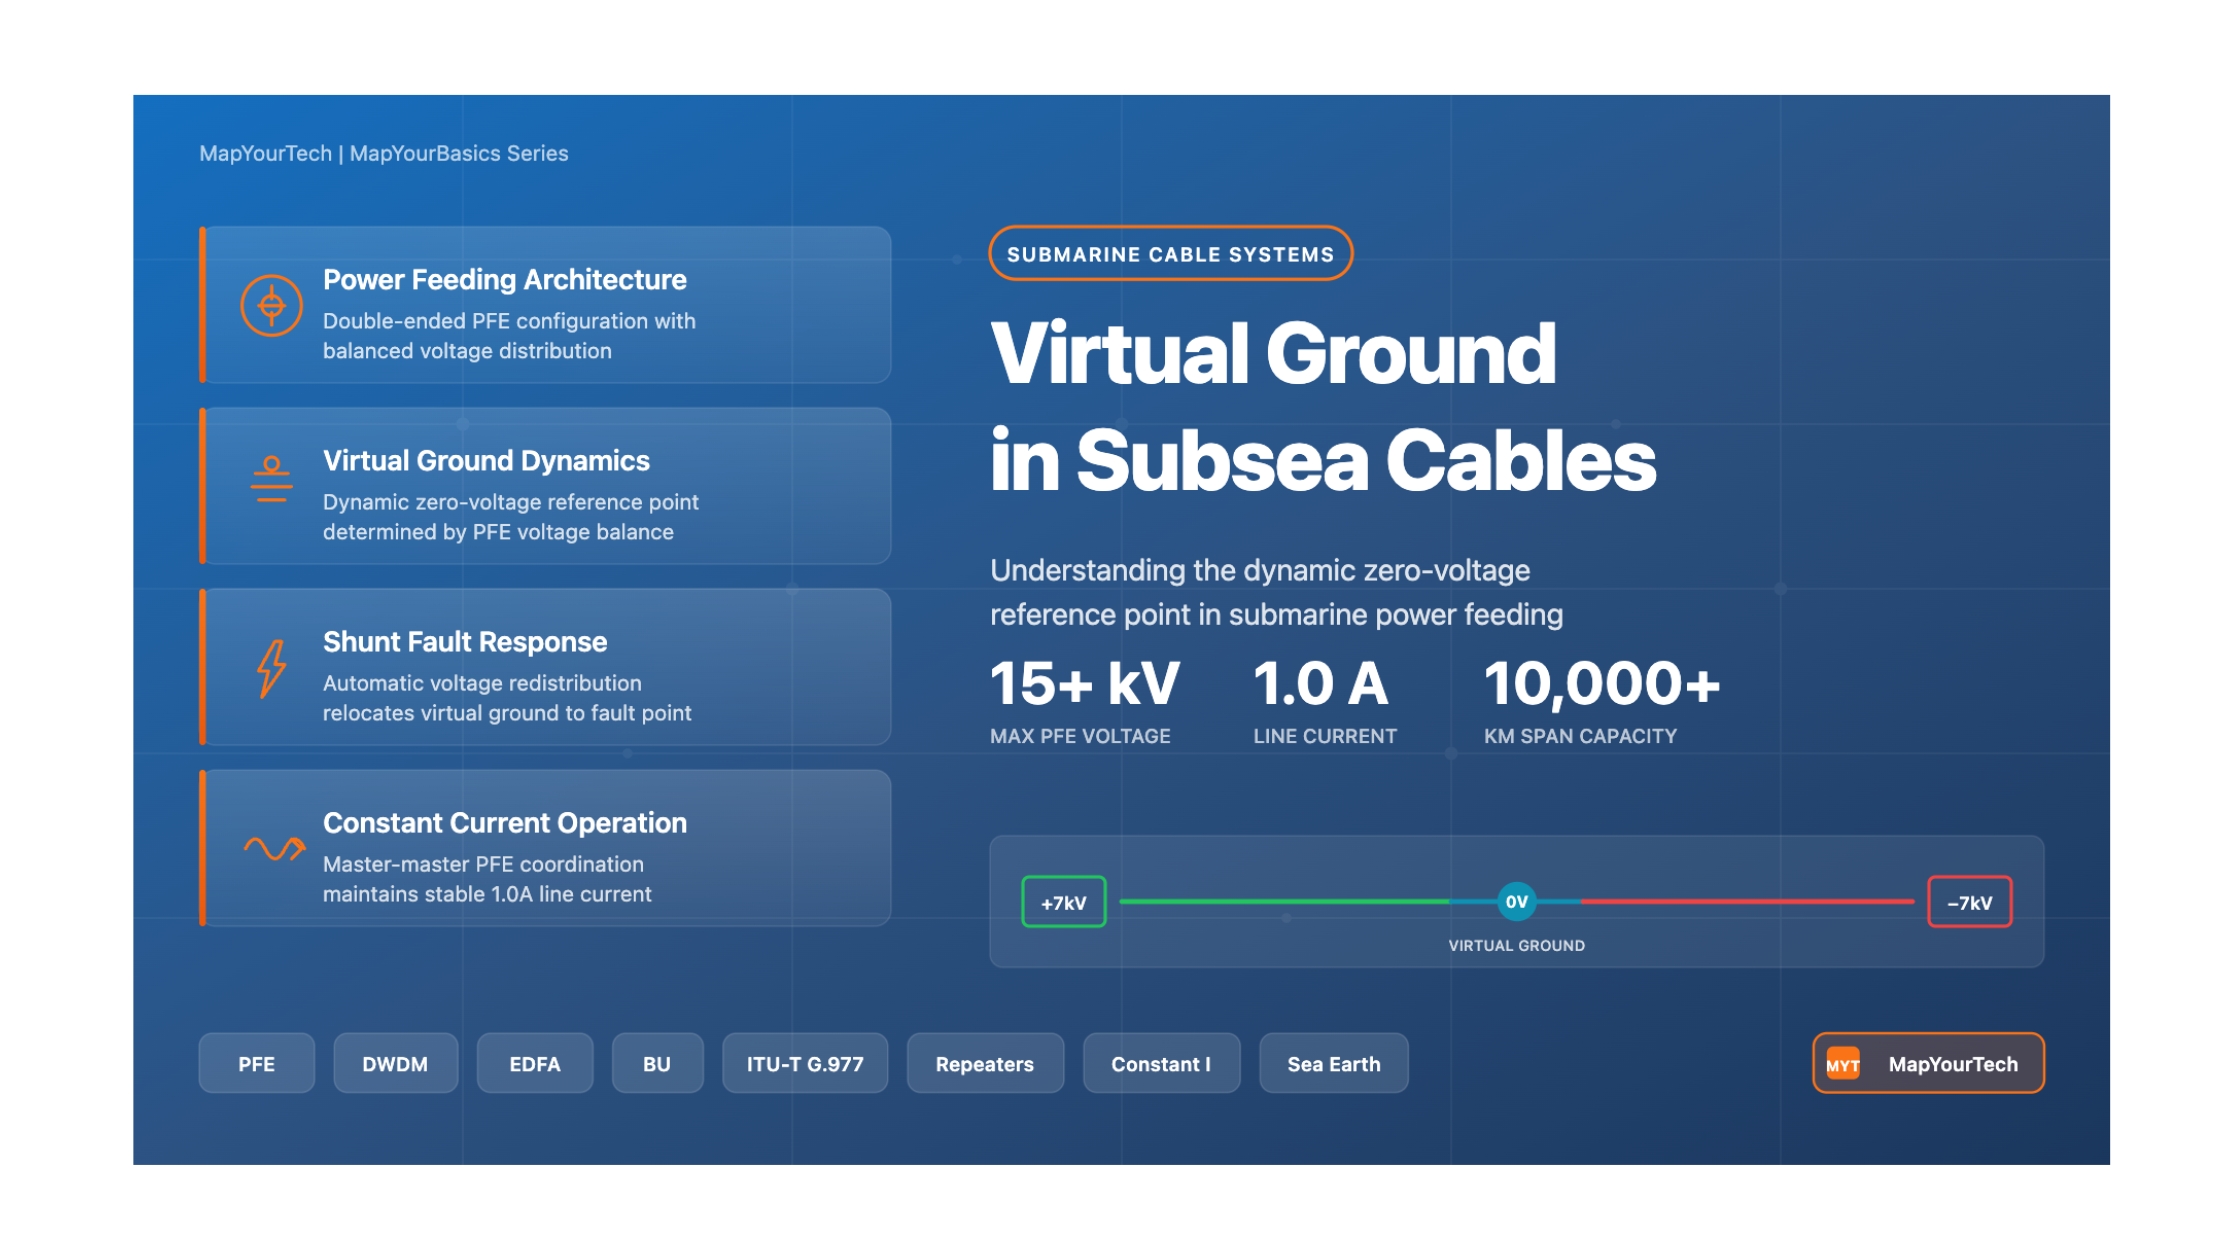Click the Constant I tag
This screenshot has width=2240, height=1260.
click(1161, 1064)
